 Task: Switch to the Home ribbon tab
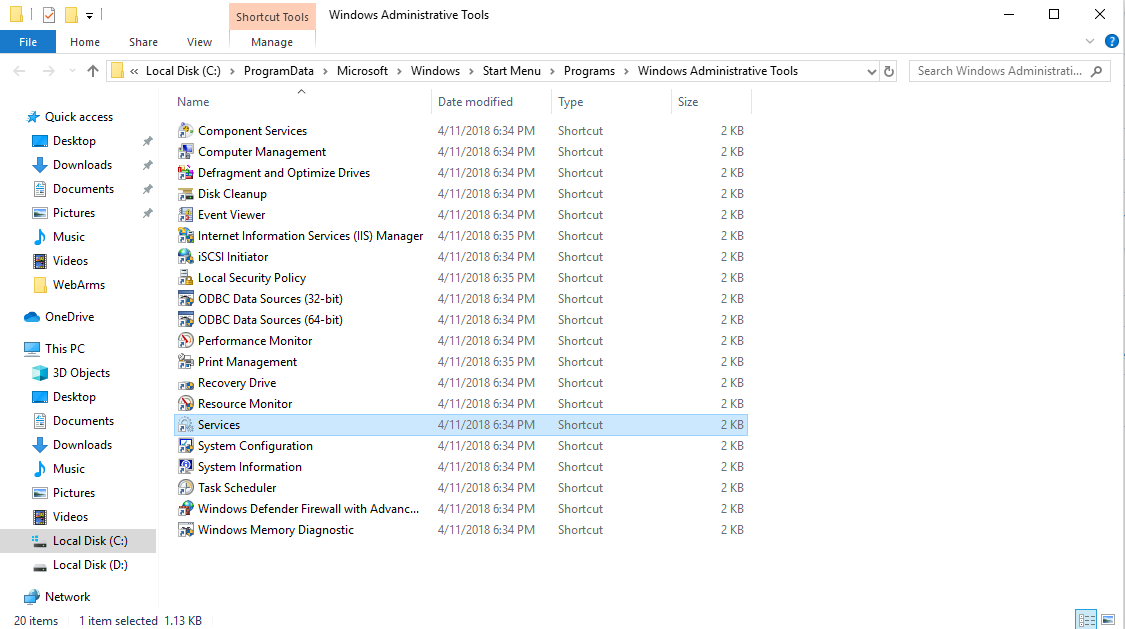pyautogui.click(x=85, y=42)
